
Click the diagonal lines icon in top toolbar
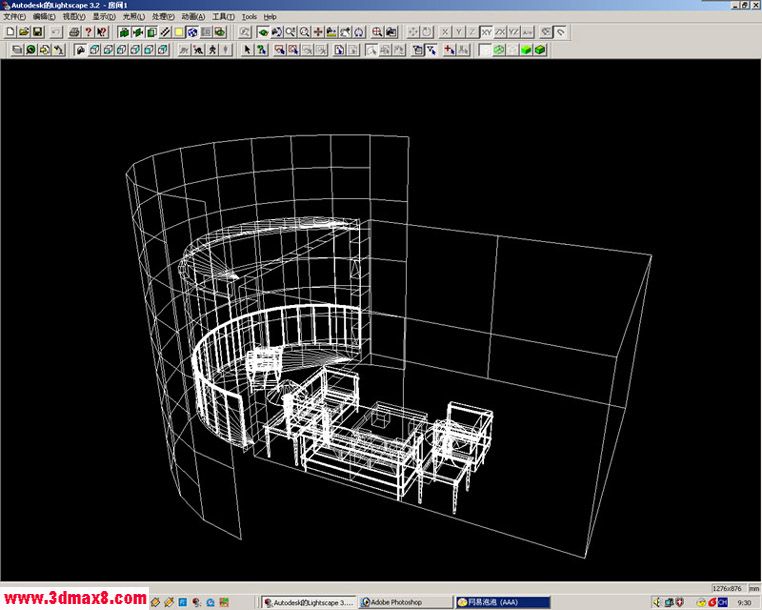tap(165, 32)
